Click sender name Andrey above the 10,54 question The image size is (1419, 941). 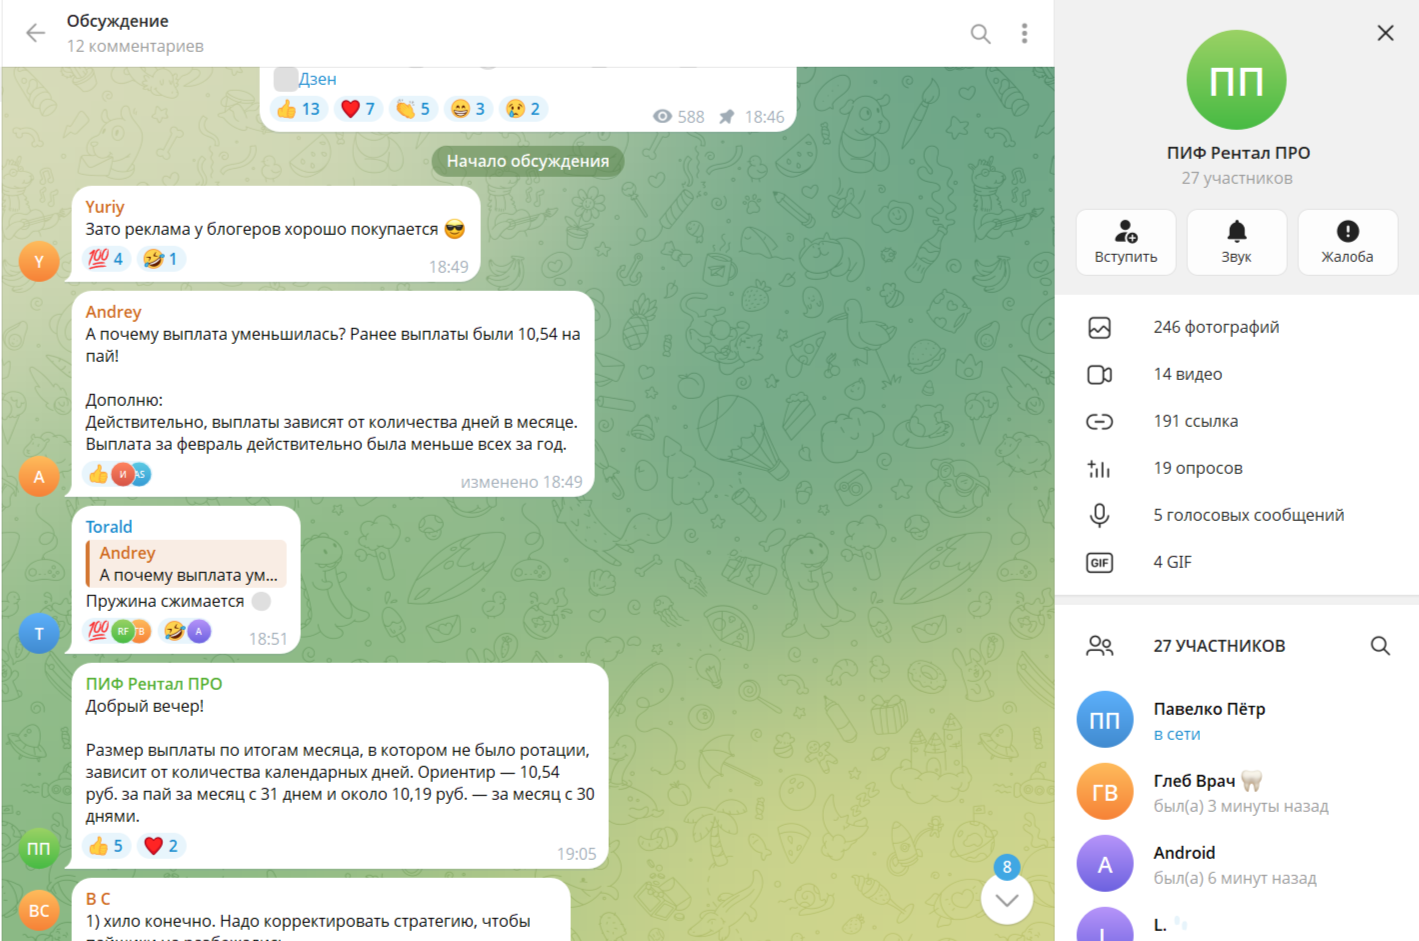113,312
